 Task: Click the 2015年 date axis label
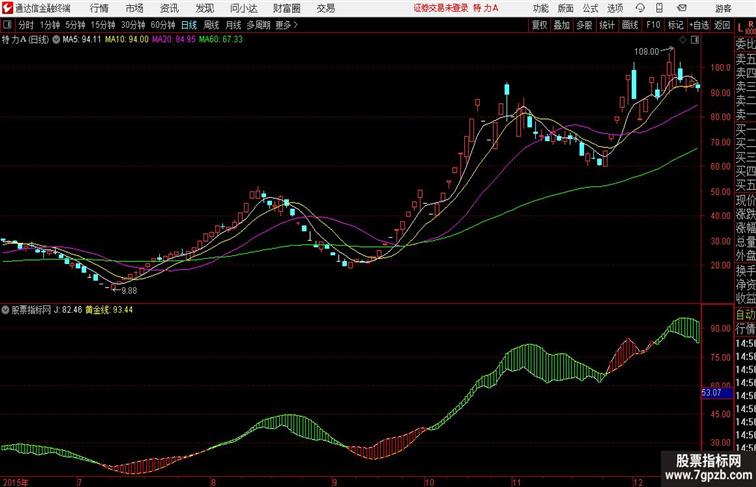tap(15, 482)
